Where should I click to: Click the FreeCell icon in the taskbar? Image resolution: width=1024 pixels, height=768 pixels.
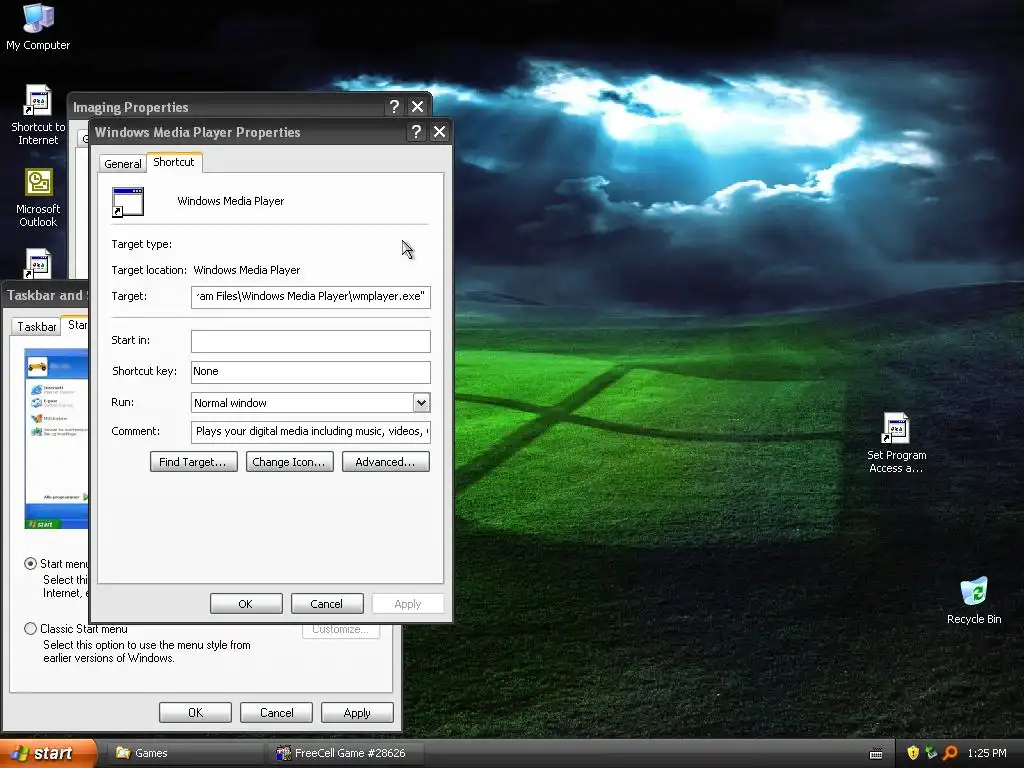[x=283, y=753]
